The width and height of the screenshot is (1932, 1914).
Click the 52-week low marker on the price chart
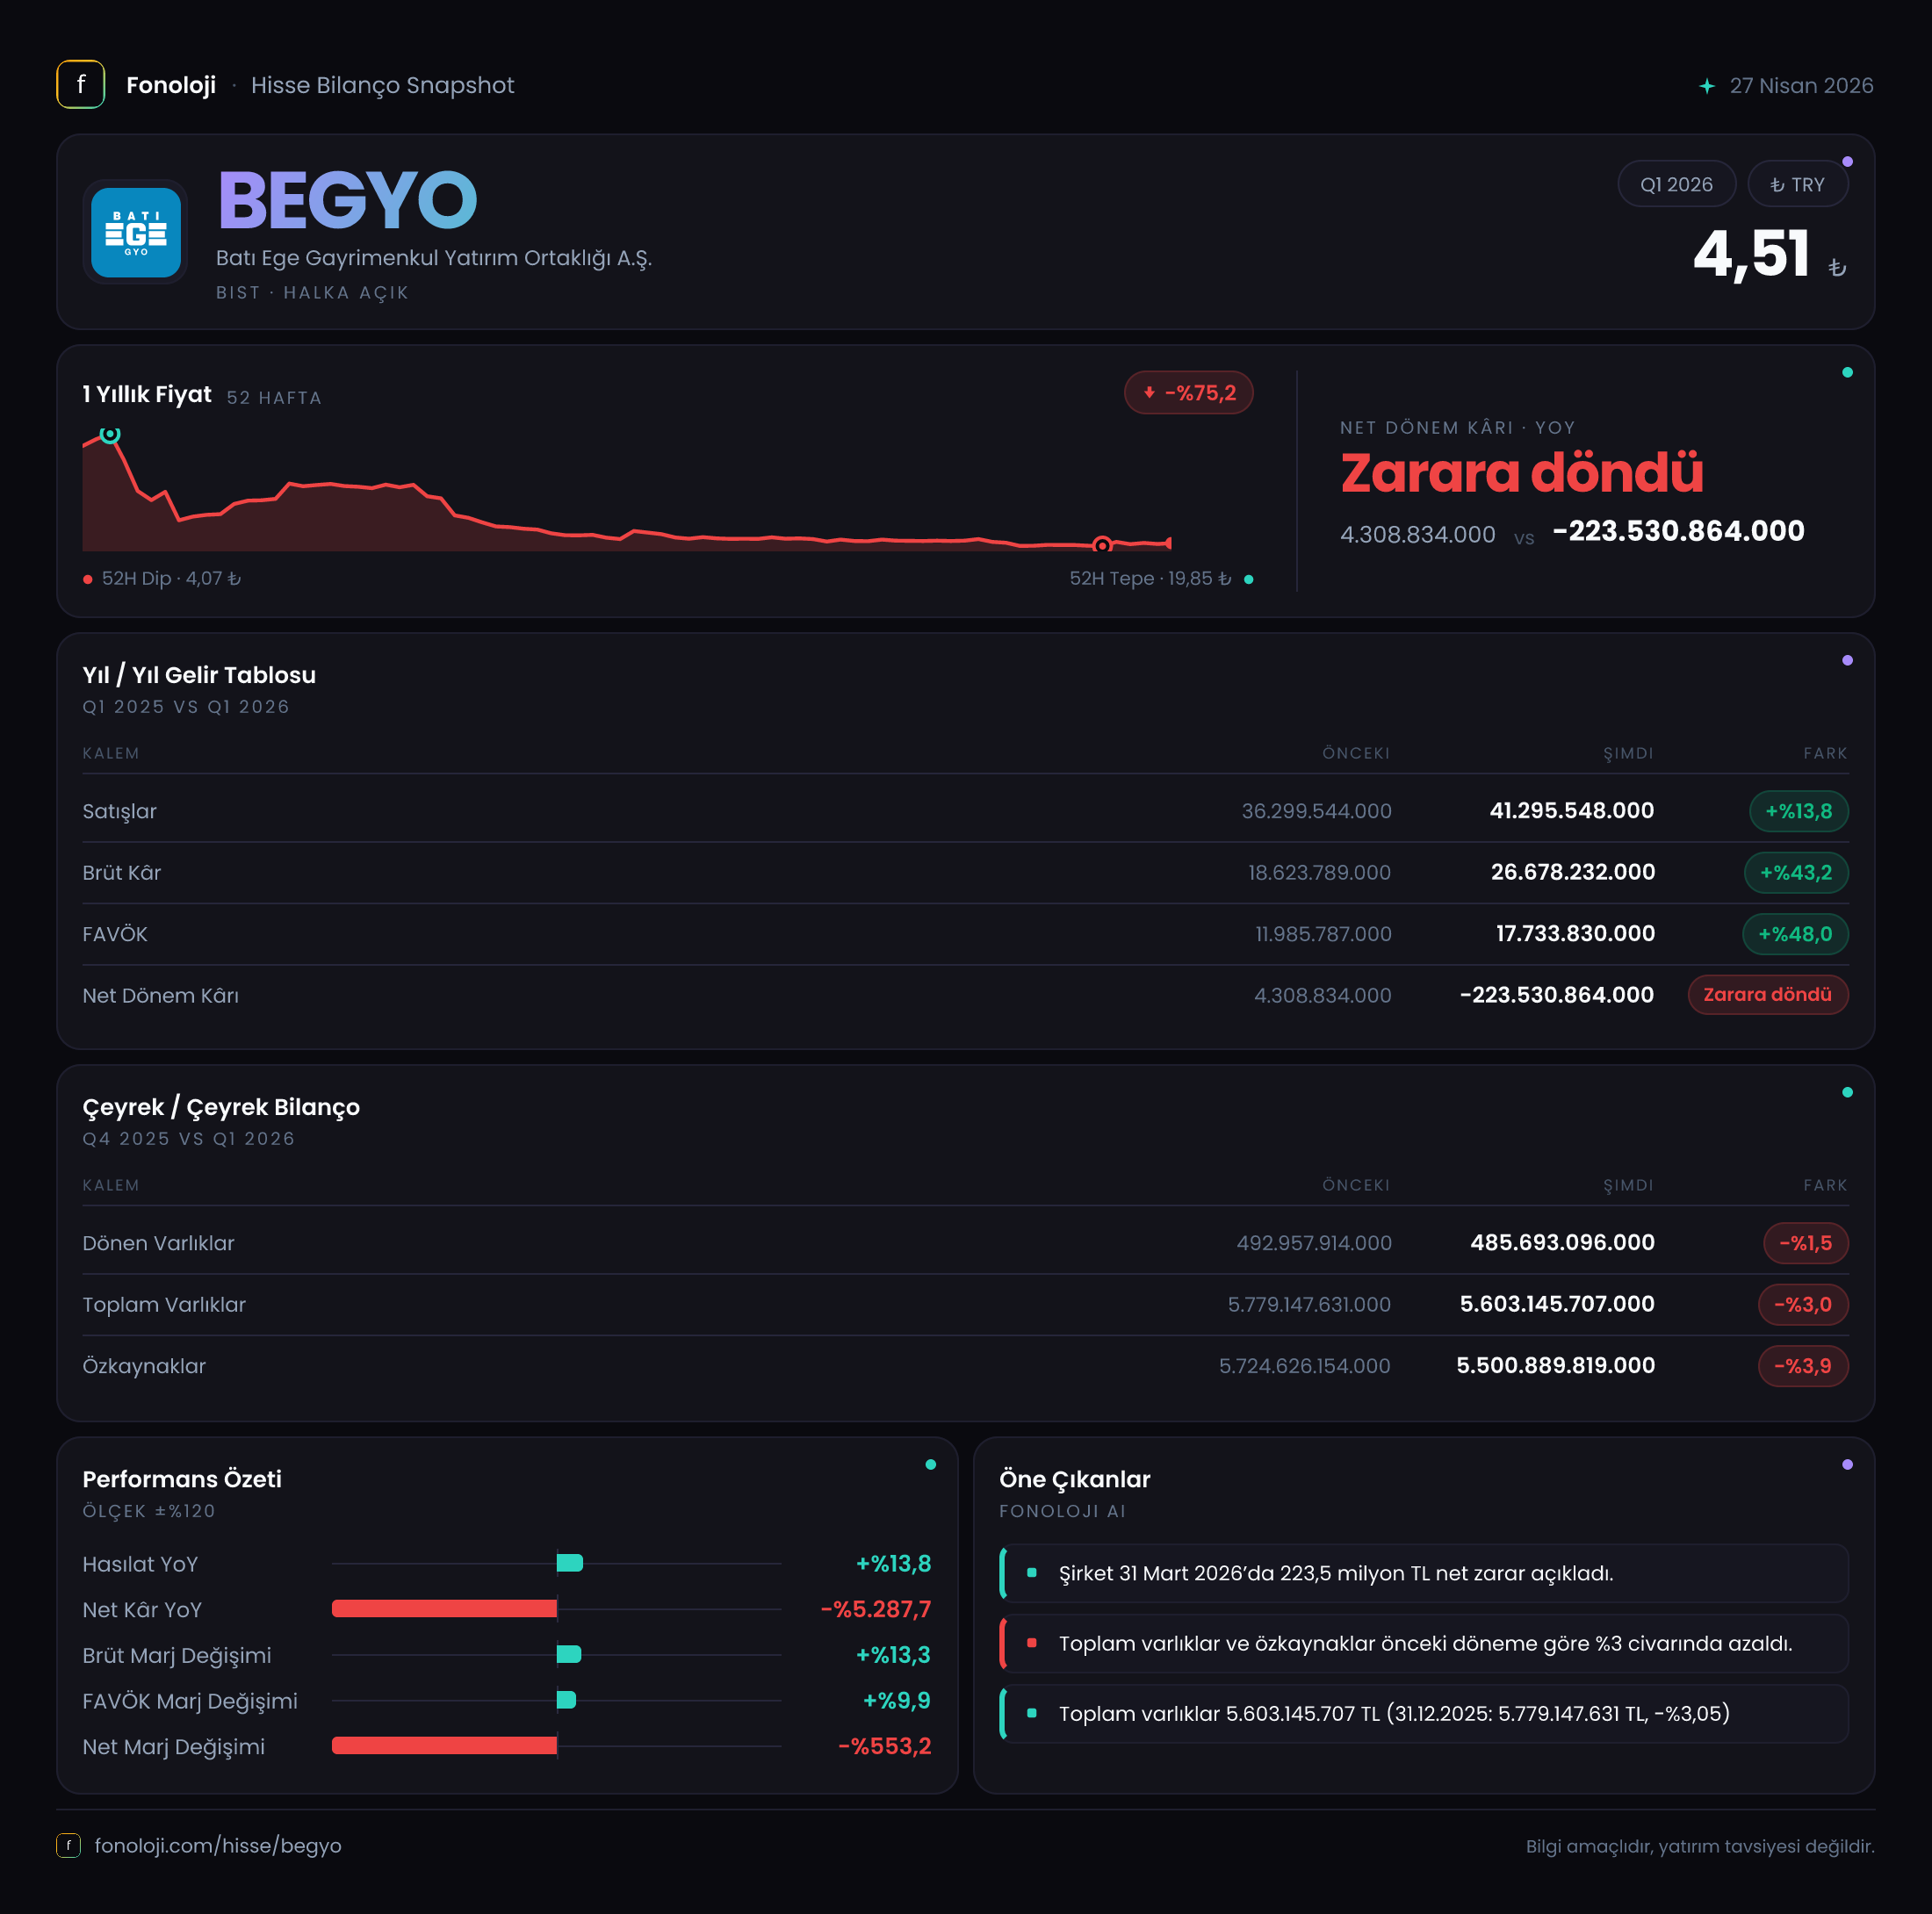pyautogui.click(x=1102, y=545)
